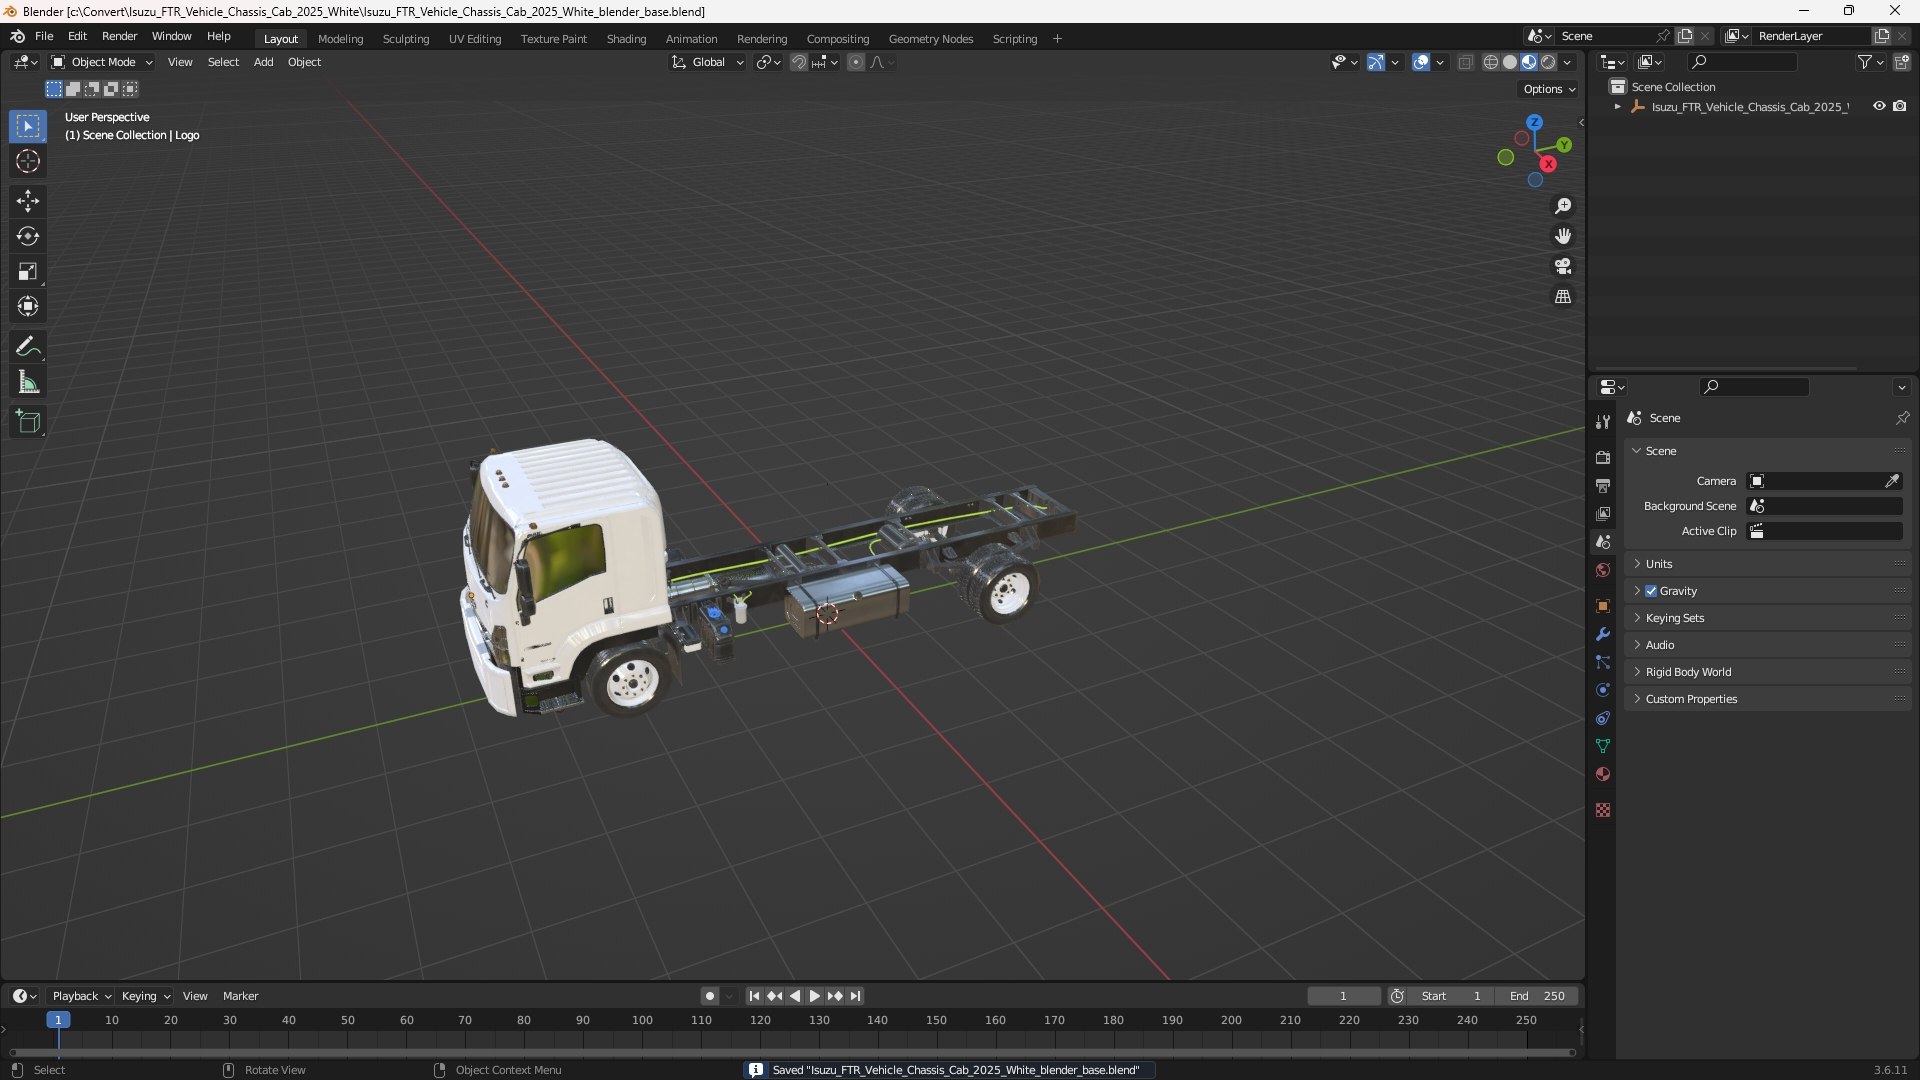1920x1080 pixels.
Task: Open the Material properties tab
Action: click(x=1603, y=774)
